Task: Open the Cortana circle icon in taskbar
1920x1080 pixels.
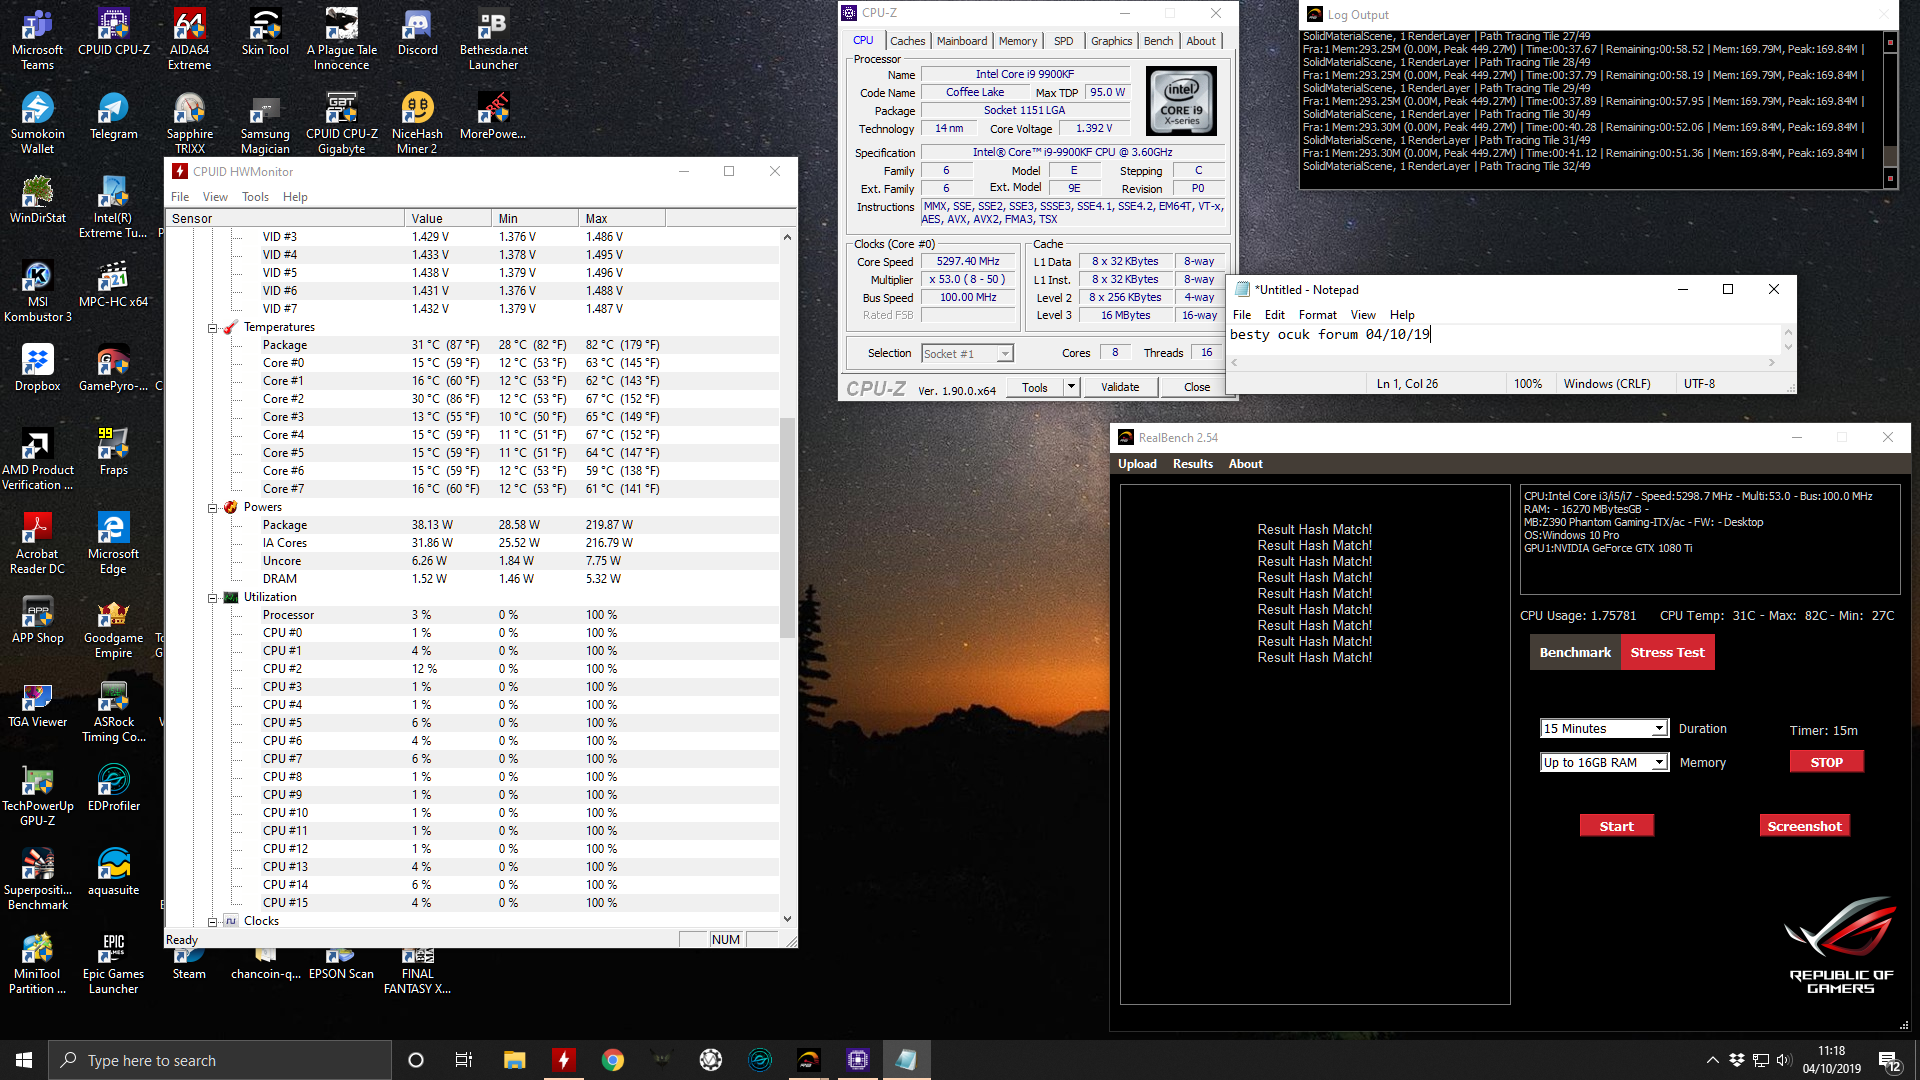Action: point(416,1060)
